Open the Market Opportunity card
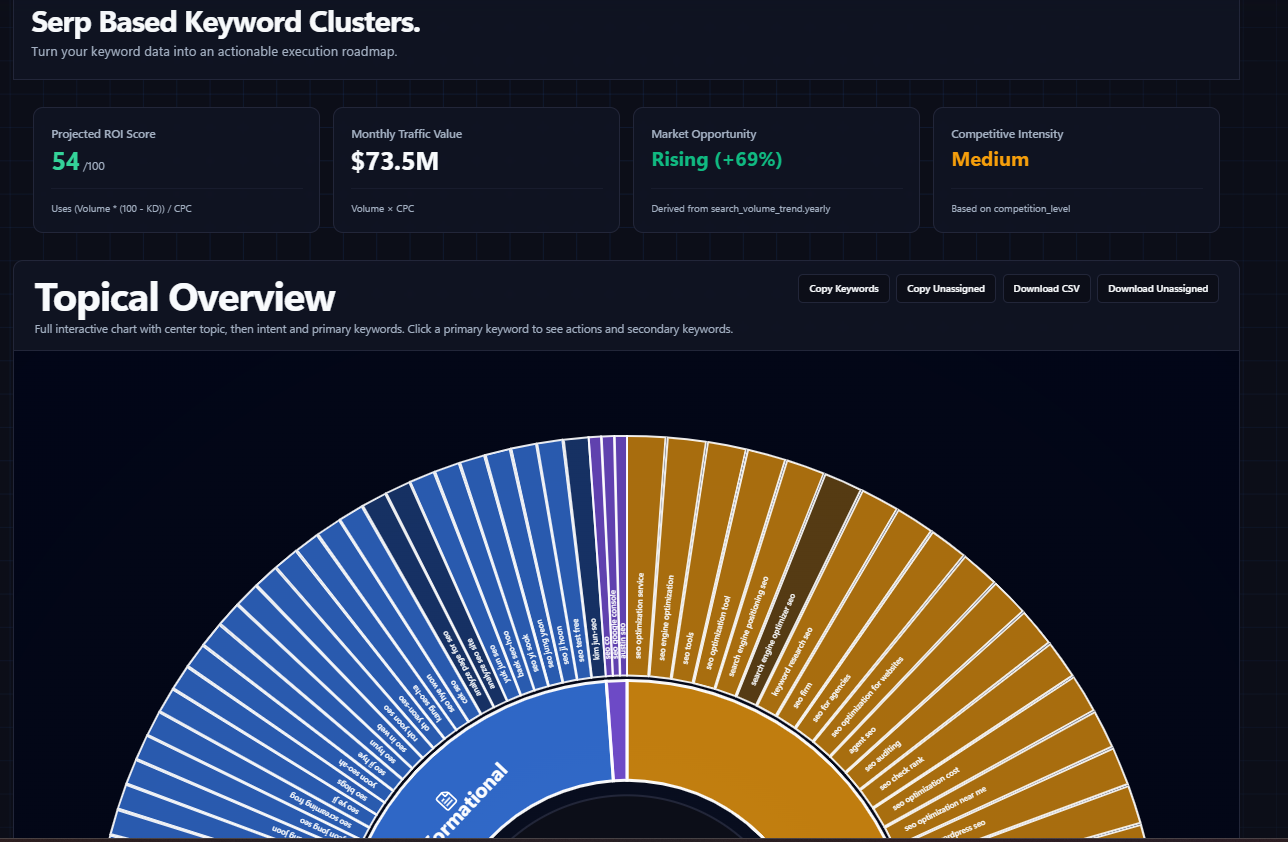Screen dimensions: 1288x842 [x=776, y=170]
